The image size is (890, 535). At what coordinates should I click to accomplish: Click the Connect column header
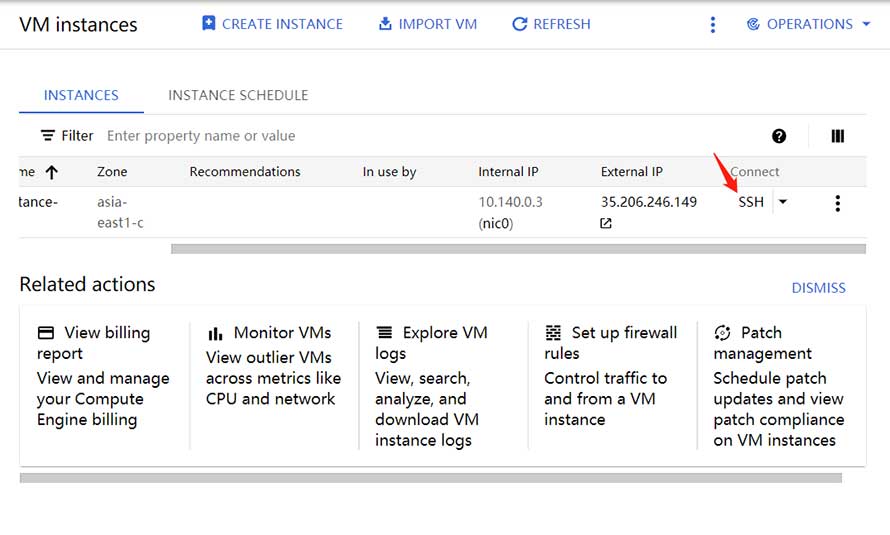click(x=754, y=172)
